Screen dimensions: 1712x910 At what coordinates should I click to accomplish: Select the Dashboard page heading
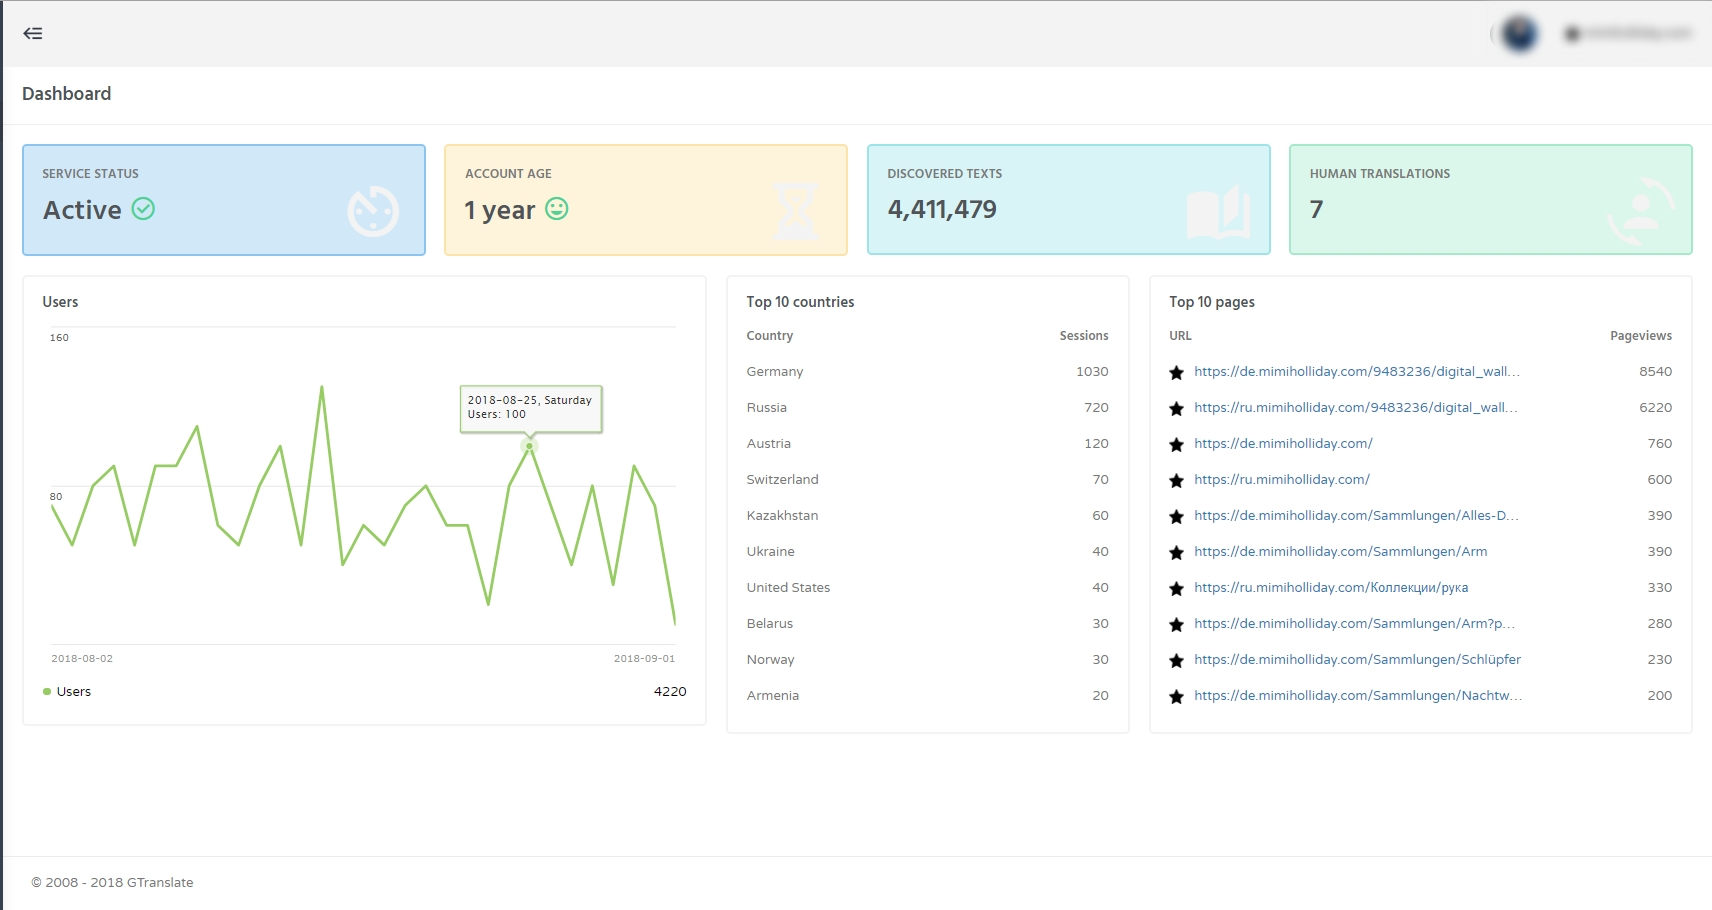[66, 93]
